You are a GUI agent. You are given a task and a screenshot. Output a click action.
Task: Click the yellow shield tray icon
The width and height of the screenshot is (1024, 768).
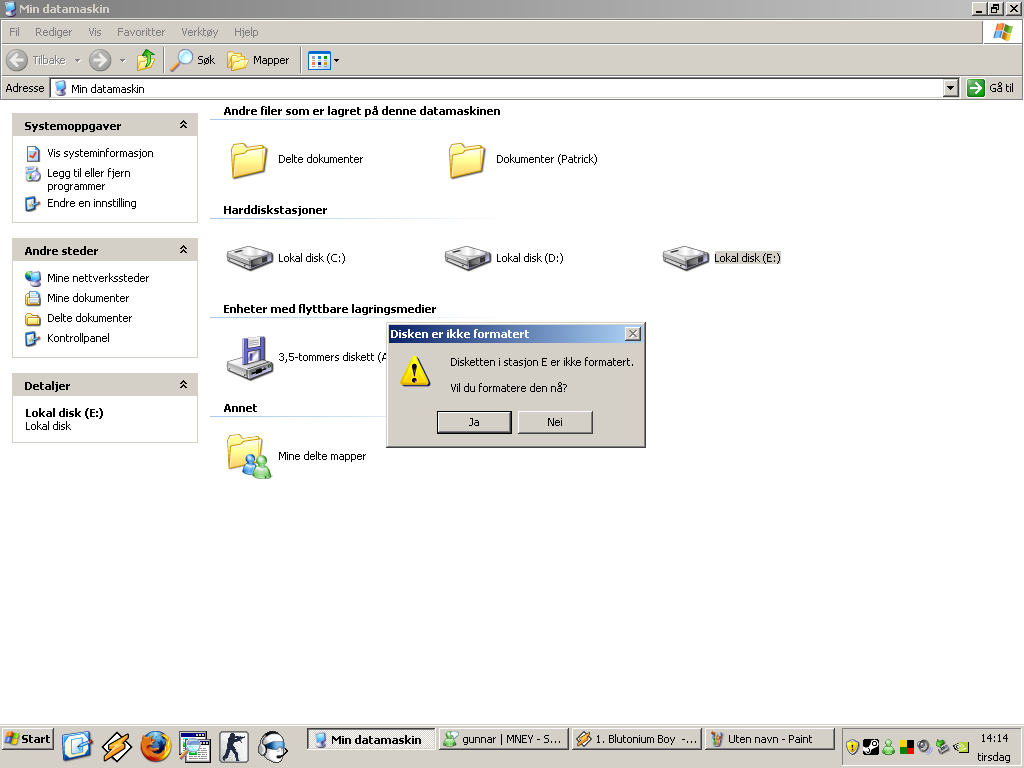pyautogui.click(x=852, y=746)
